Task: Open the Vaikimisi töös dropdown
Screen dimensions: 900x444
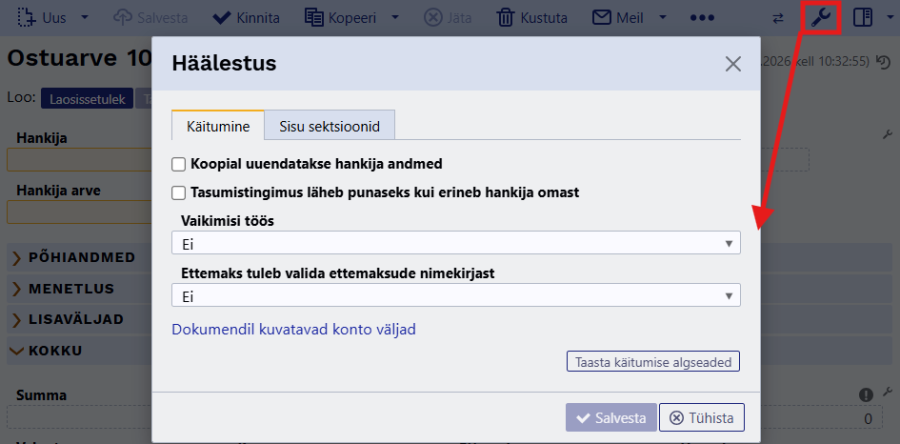Action: (456, 243)
